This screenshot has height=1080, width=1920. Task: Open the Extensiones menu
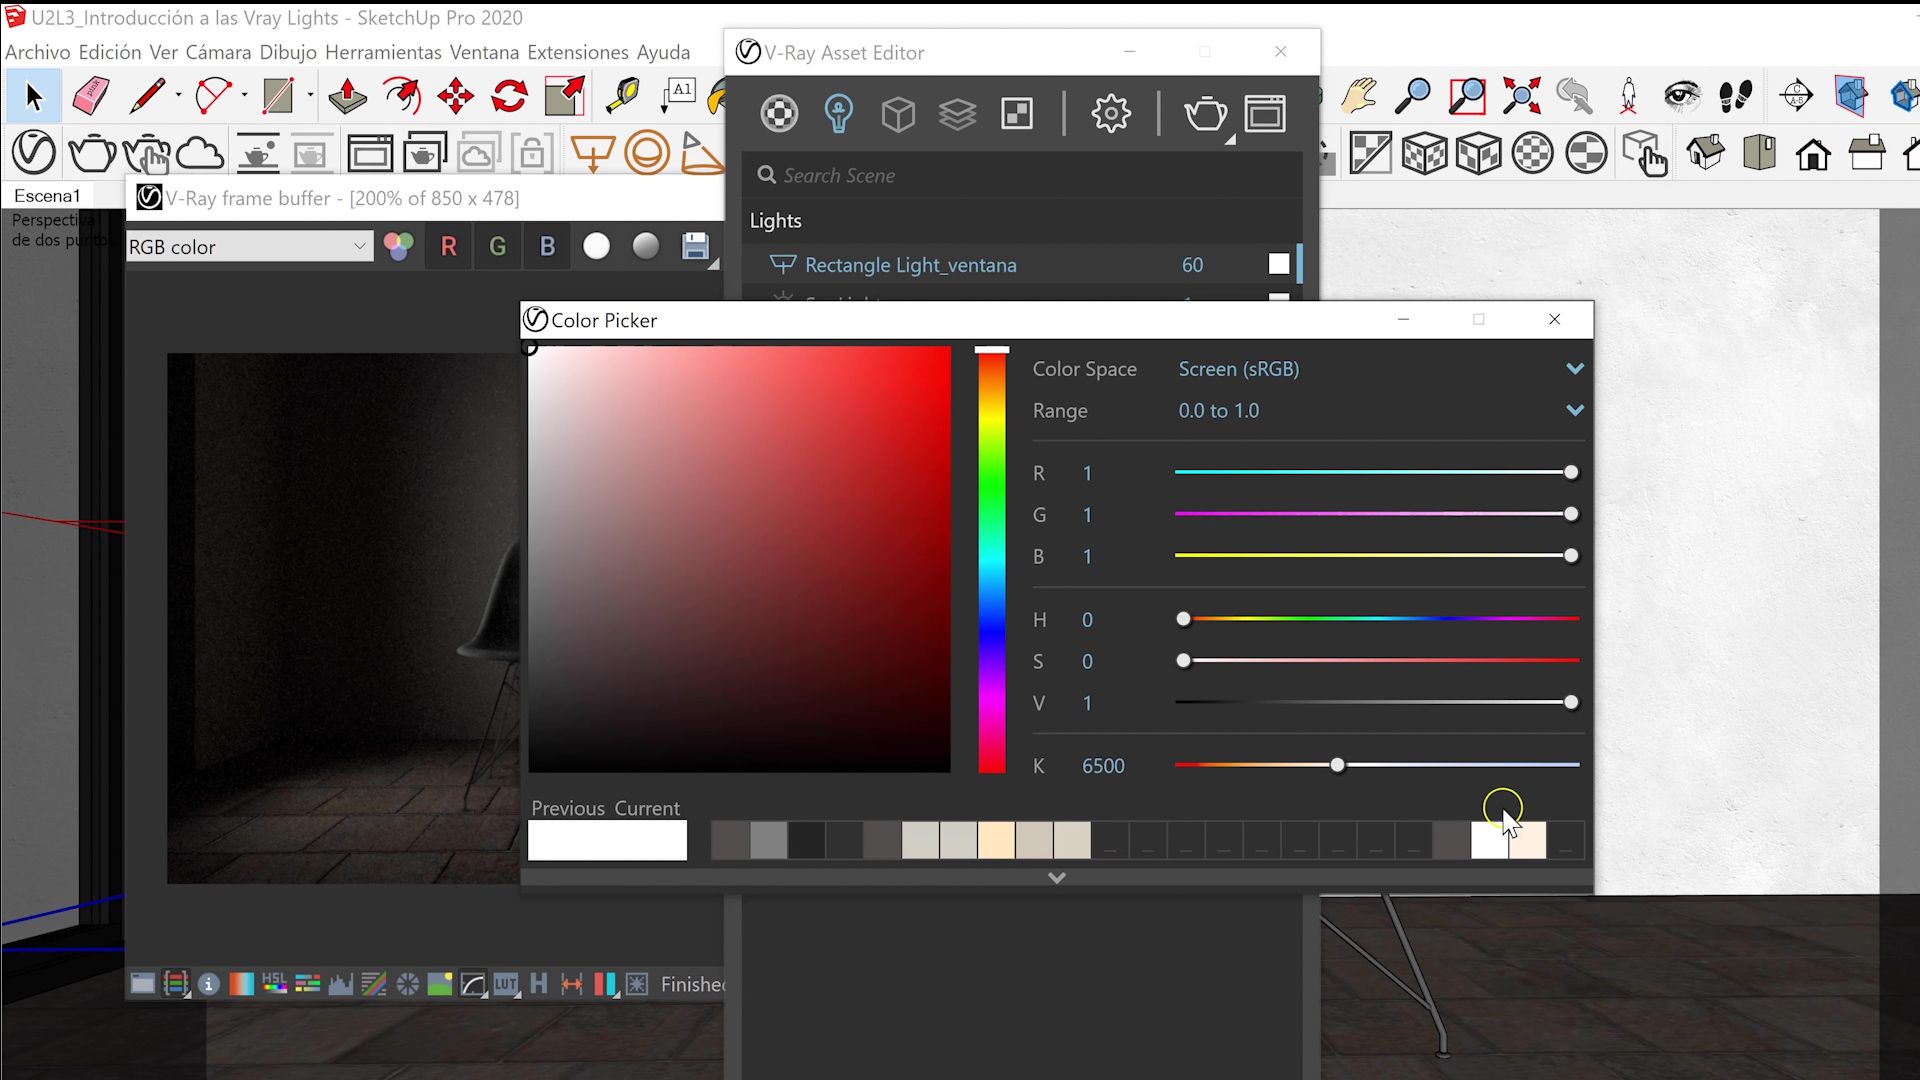click(578, 52)
